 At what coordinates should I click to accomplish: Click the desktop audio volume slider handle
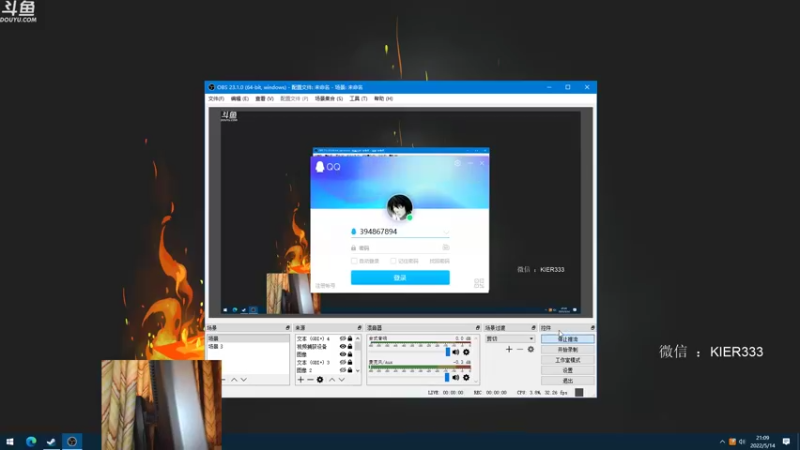pos(447,352)
